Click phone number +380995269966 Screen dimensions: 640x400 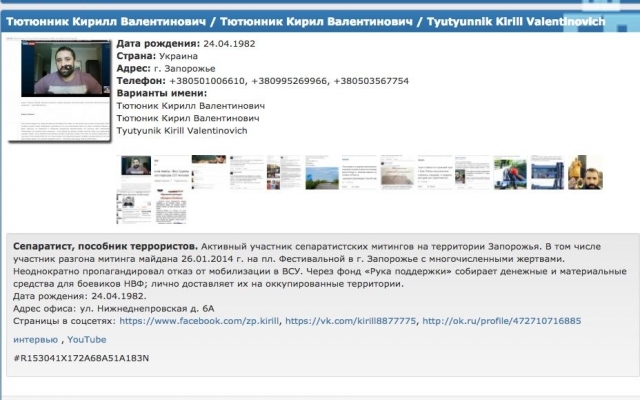289,81
